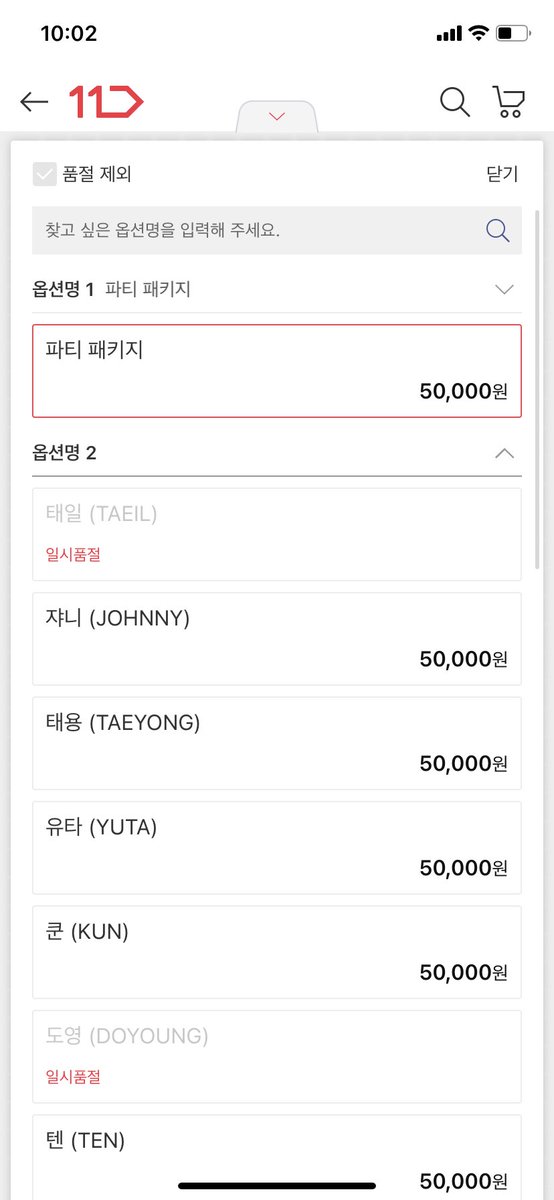This screenshot has width=554, height=1200.
Task: Choose 태용 (TAEYONG) option
Action: click(277, 743)
